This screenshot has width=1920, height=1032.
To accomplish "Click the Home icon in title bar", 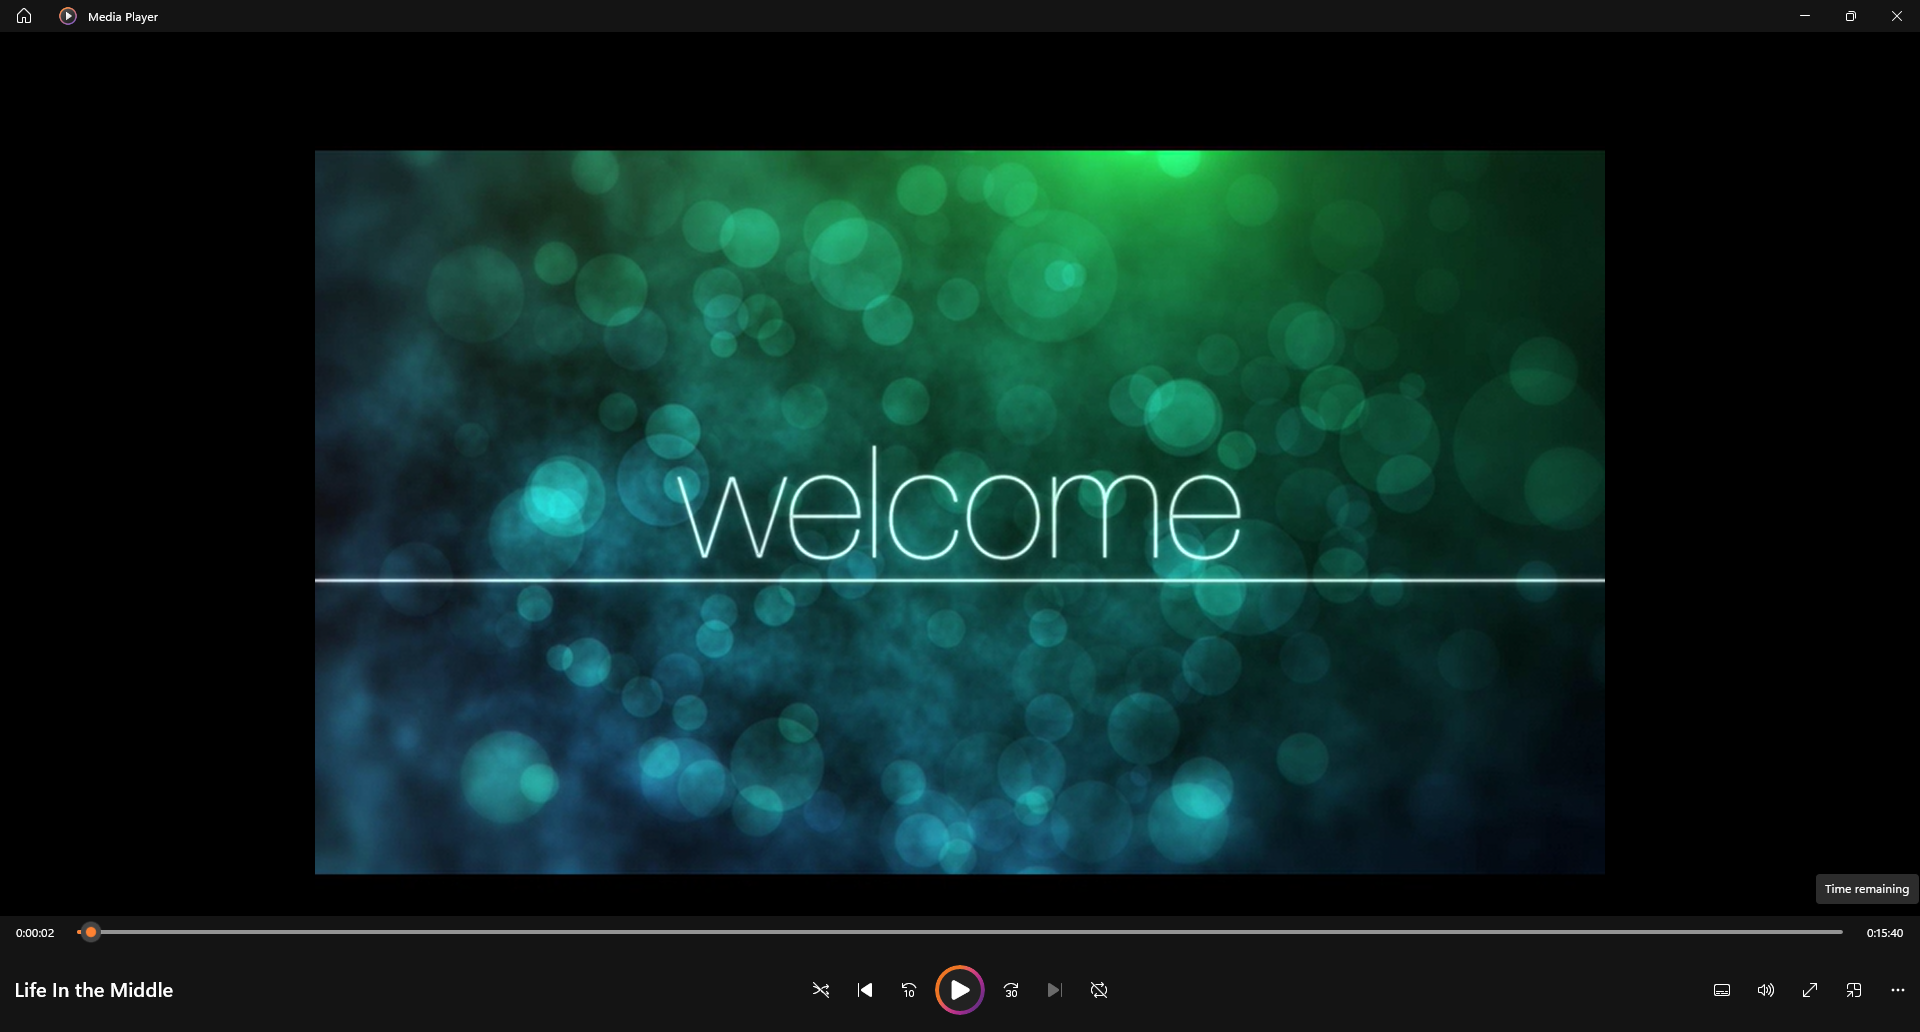I will point(24,16).
